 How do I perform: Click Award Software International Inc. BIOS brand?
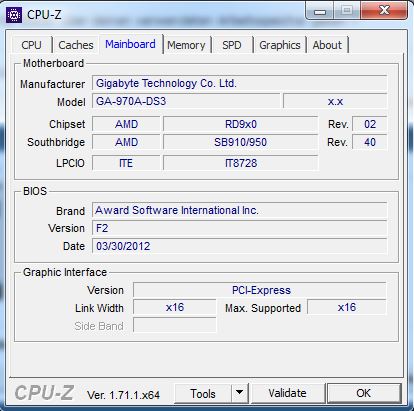239,210
